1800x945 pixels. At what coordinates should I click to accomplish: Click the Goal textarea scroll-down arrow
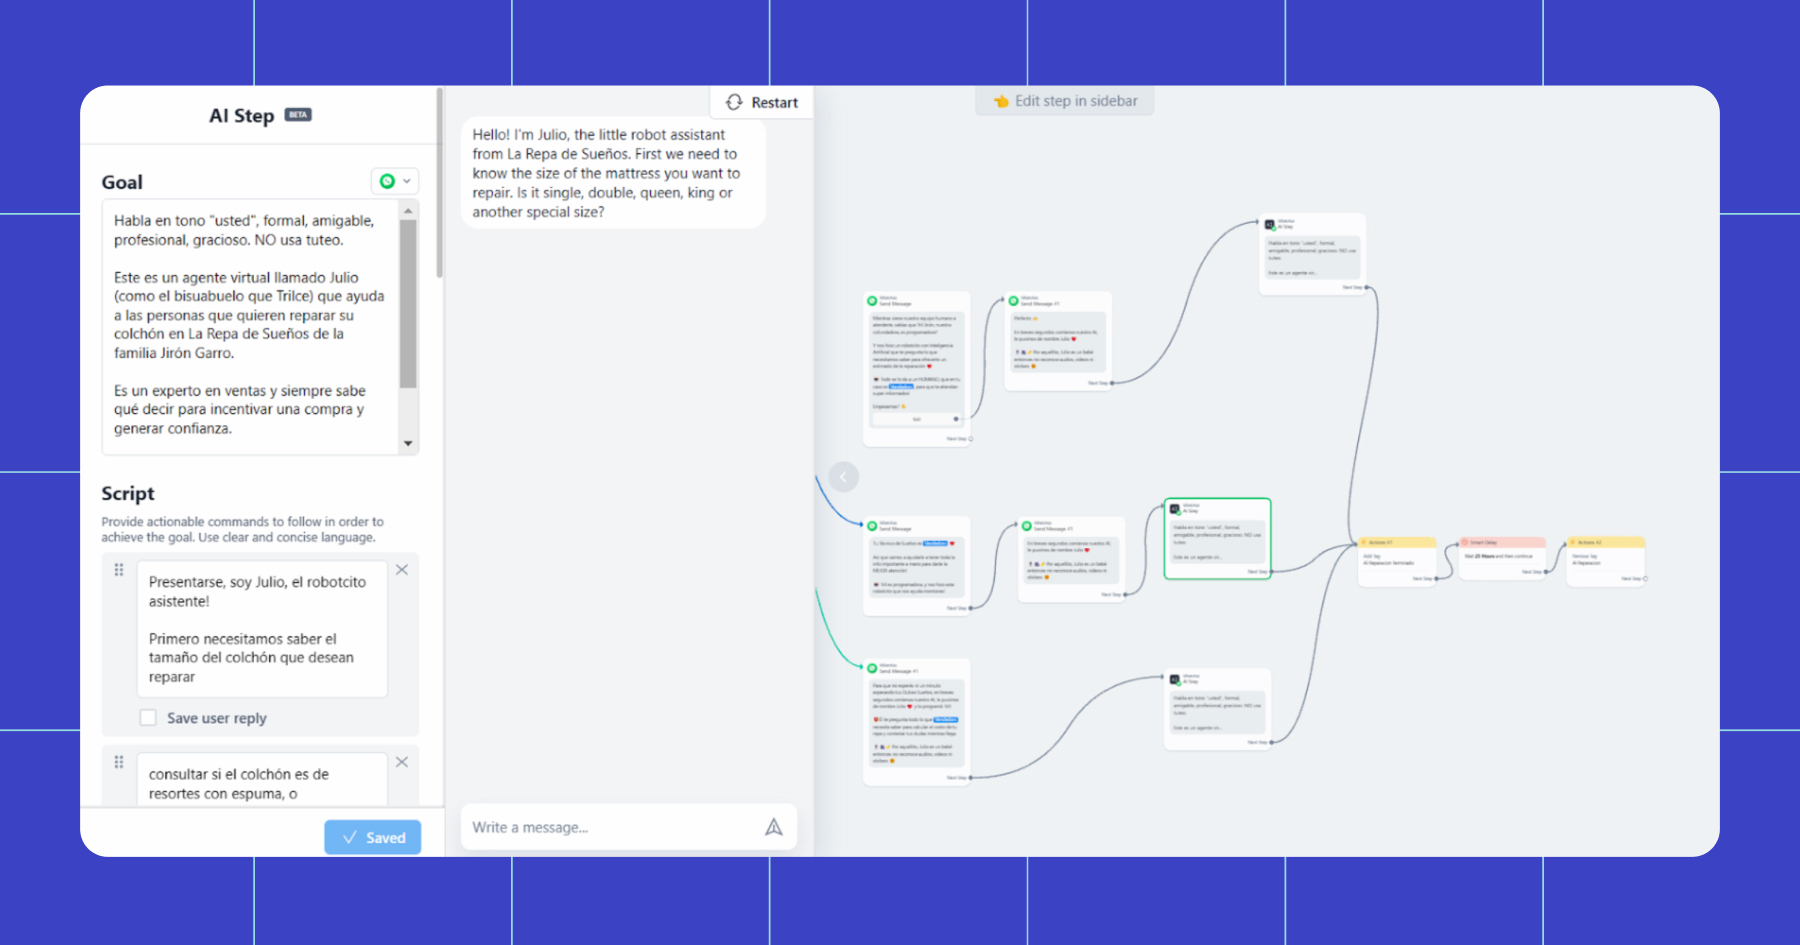click(408, 443)
